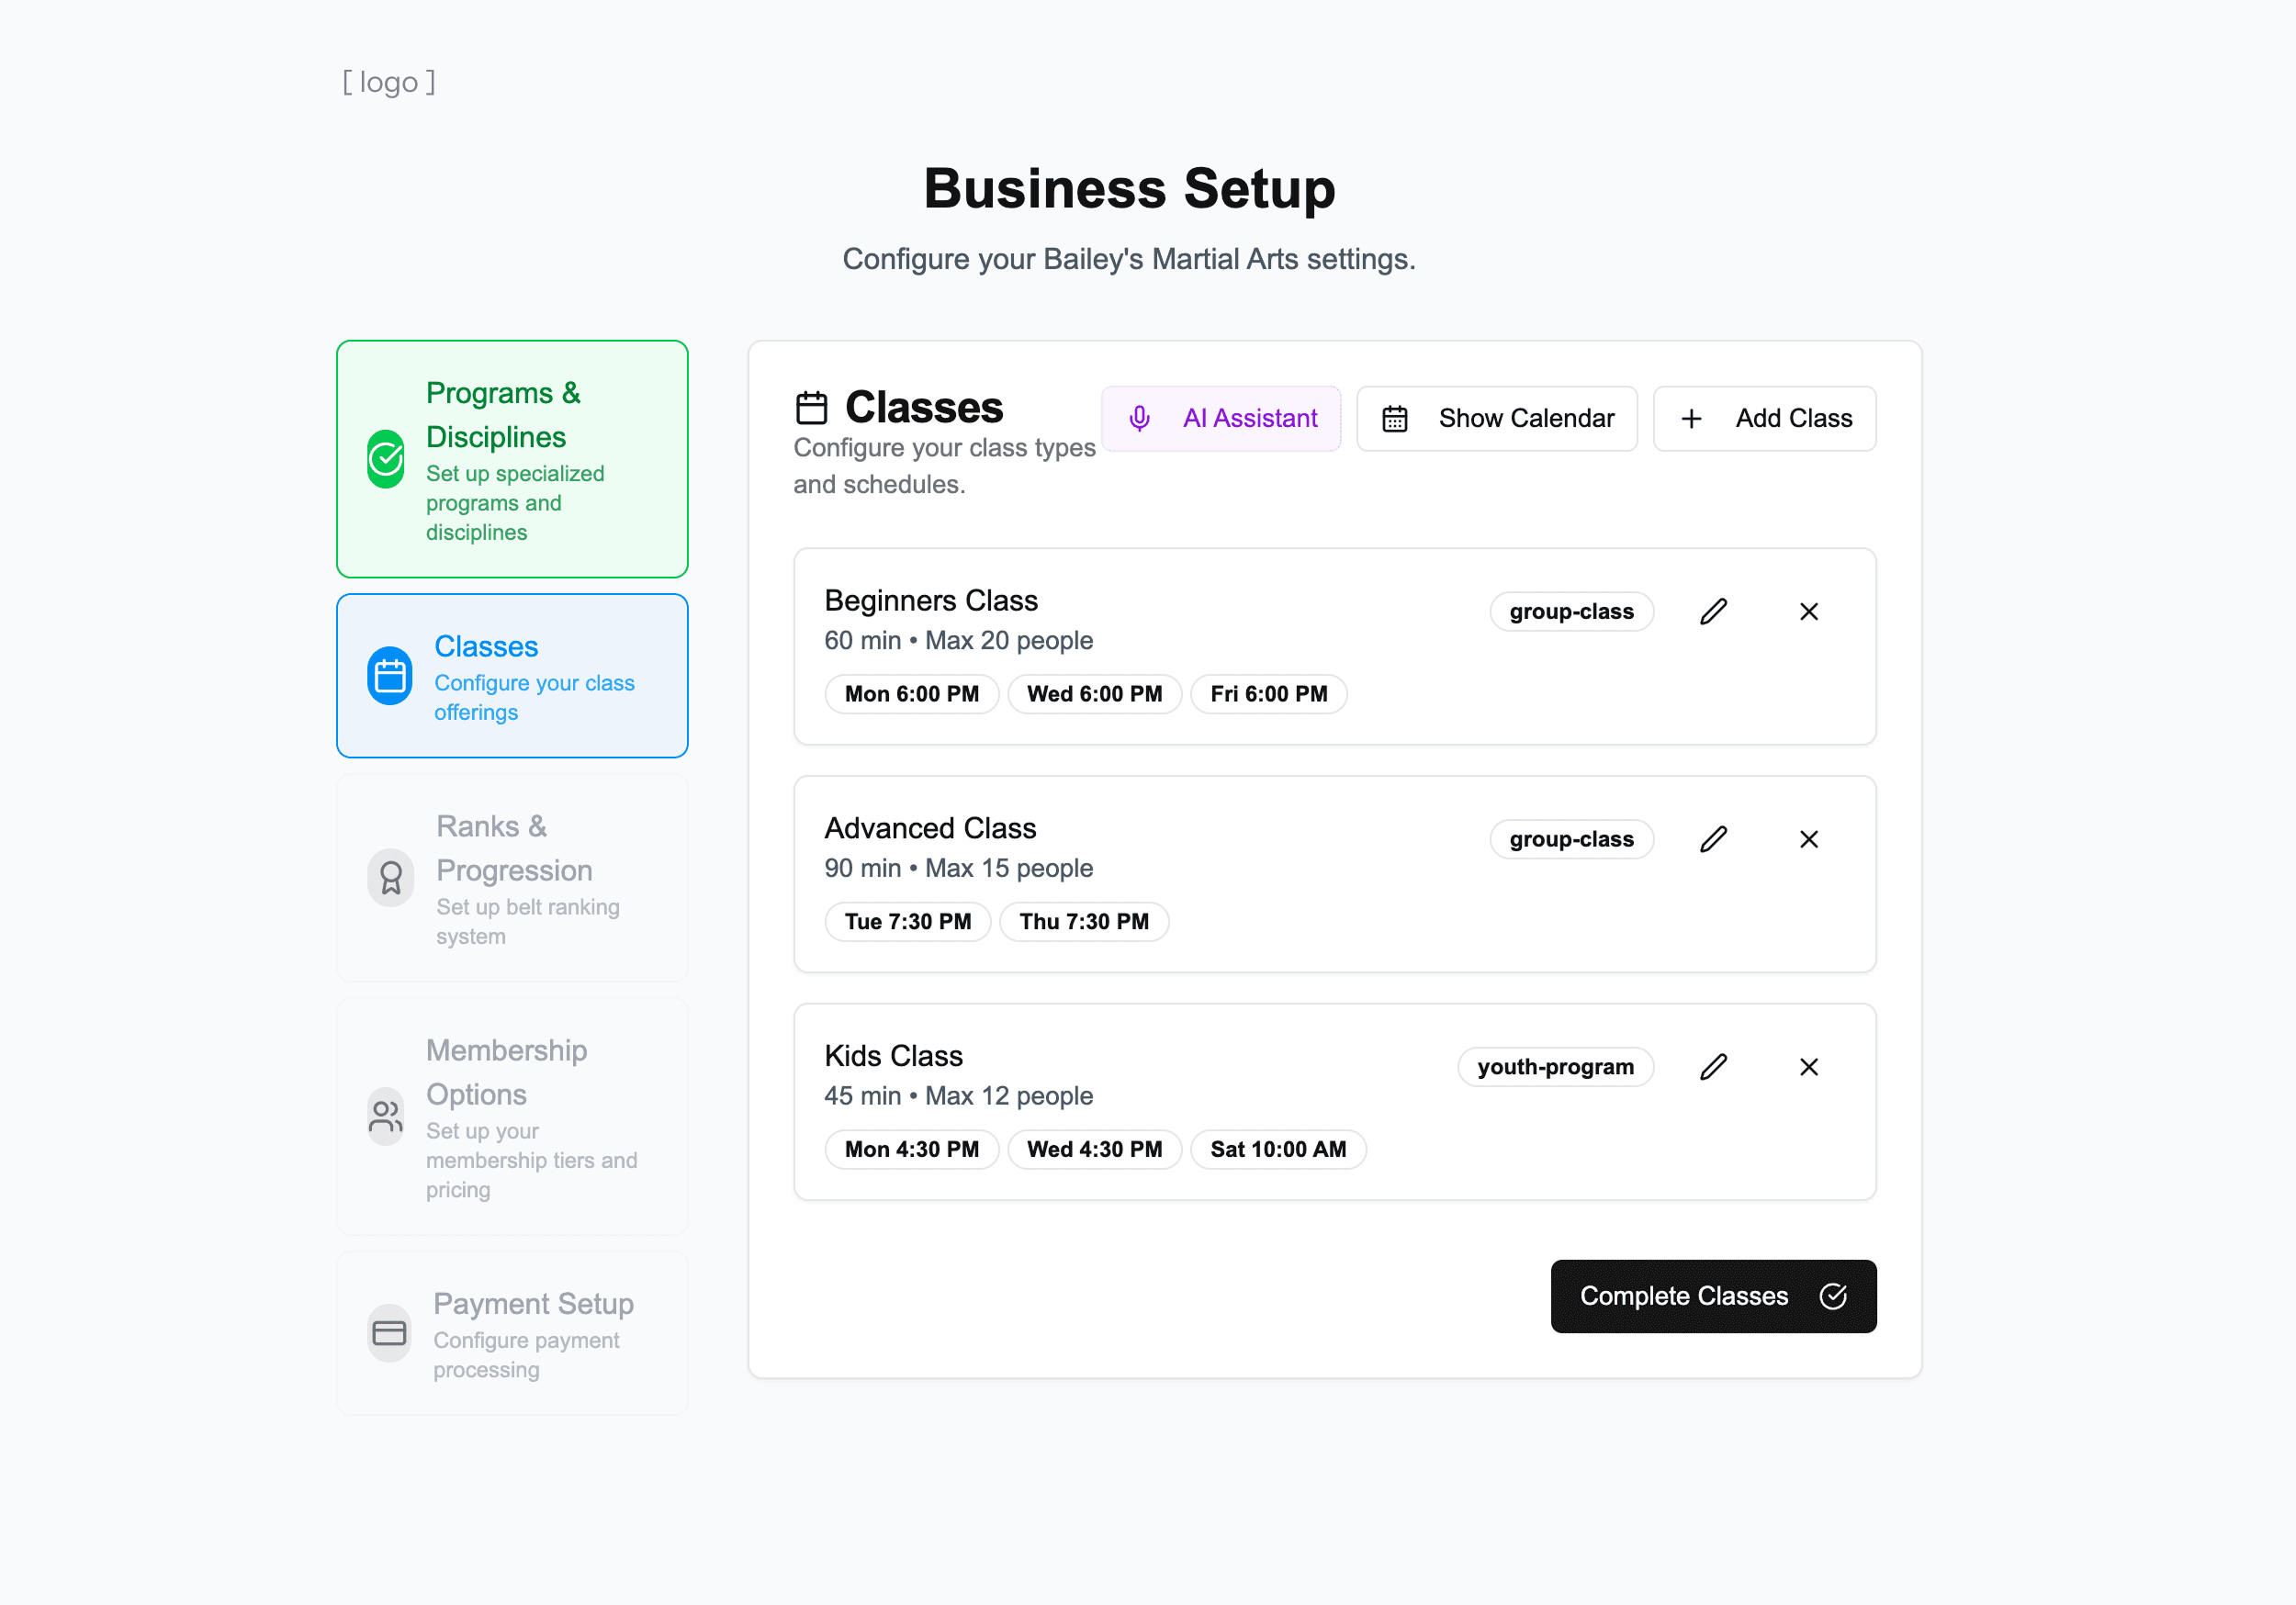Click group-class tag on Advanced Class
Screen dimensions: 2296x1605
coord(1571,839)
